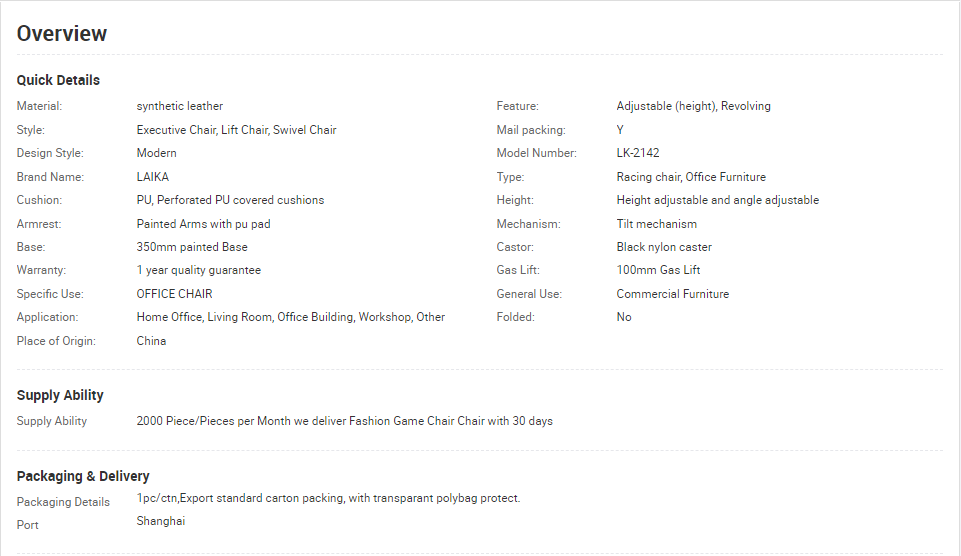961x556 pixels.
Task: Click the 100mm Gas Lift value
Action: (658, 270)
